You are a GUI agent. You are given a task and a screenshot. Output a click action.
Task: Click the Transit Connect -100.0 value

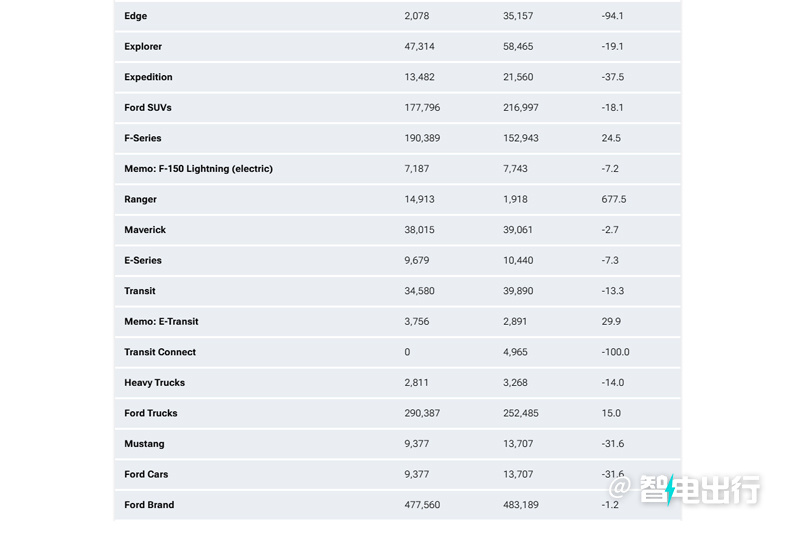coord(615,352)
